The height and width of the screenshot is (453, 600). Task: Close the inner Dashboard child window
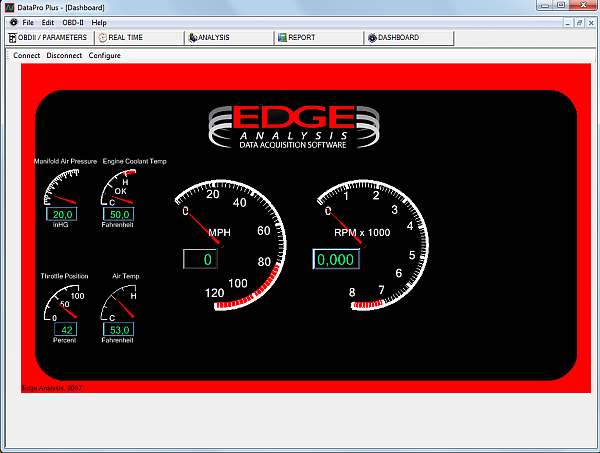point(591,23)
